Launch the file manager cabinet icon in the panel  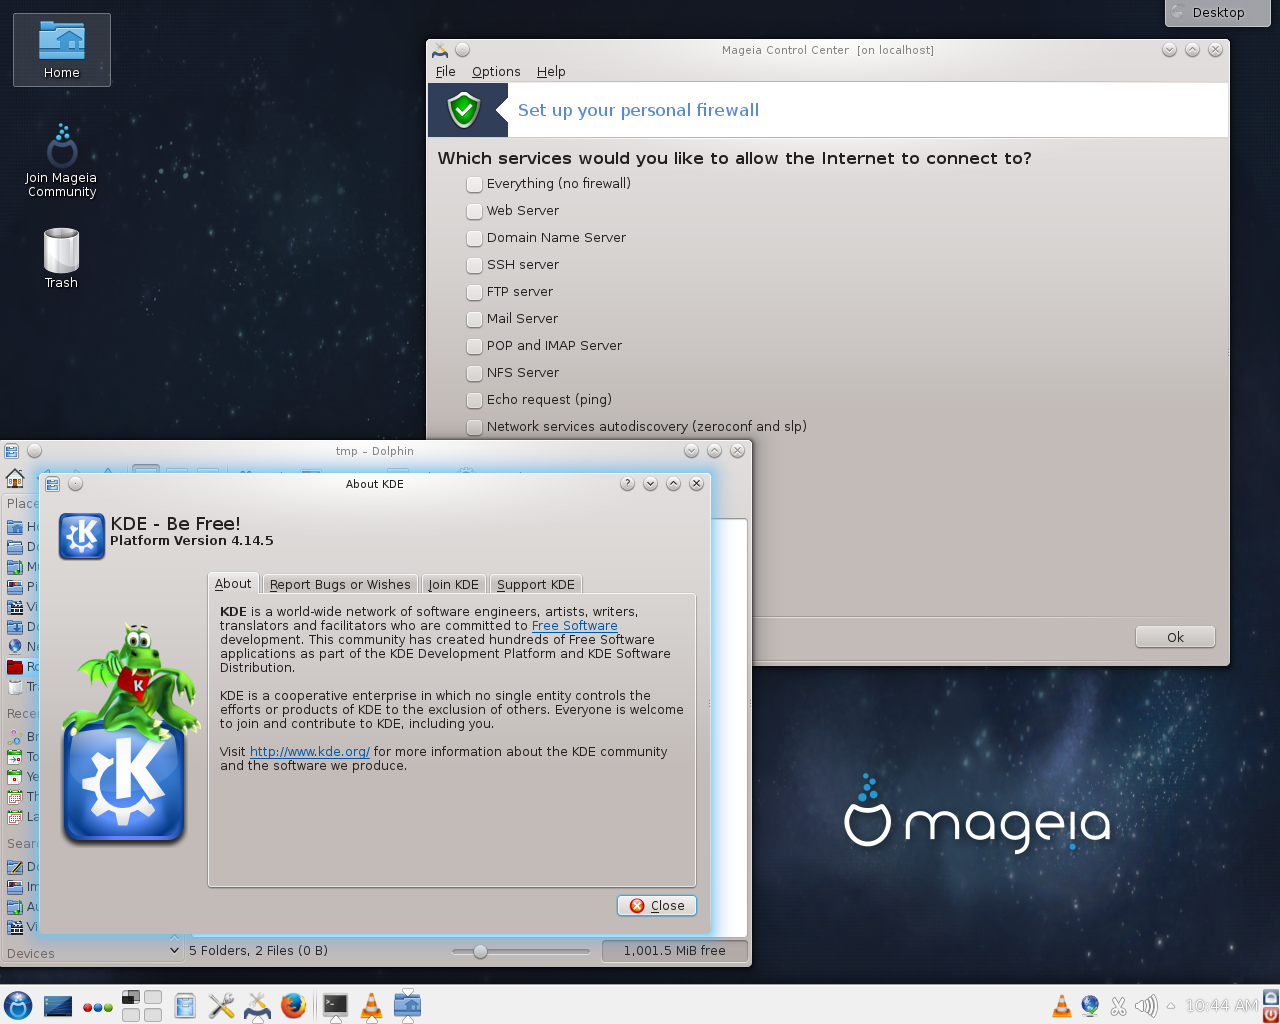185,1005
